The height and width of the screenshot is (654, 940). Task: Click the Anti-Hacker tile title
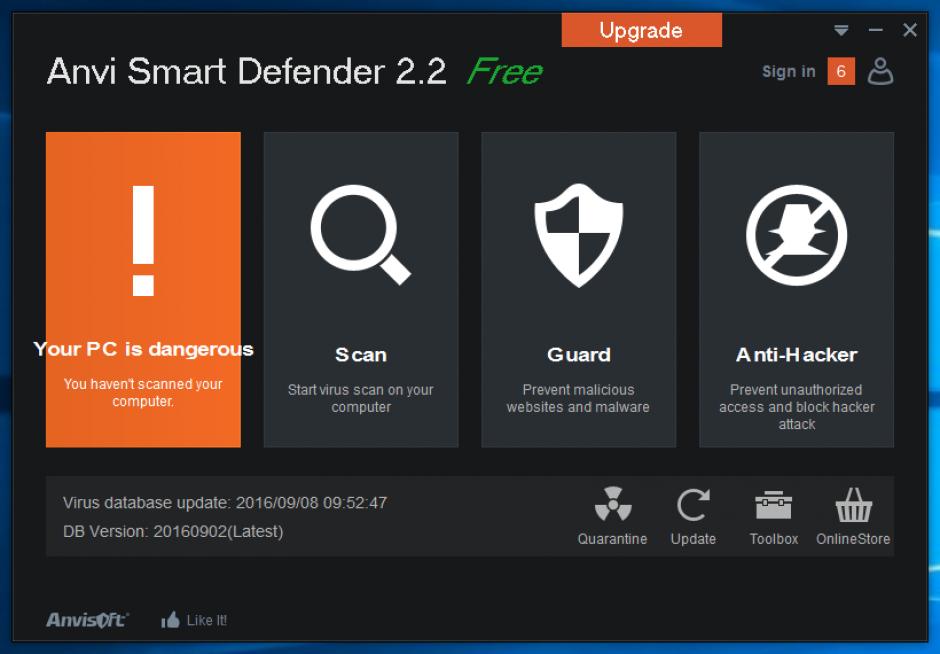point(796,355)
